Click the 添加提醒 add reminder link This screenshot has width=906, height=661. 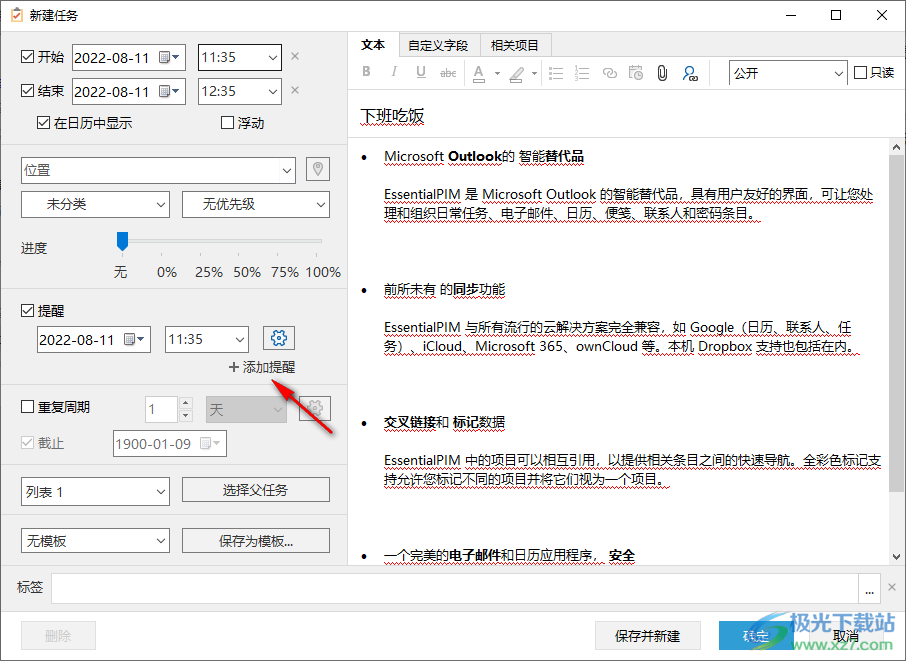[x=262, y=367]
